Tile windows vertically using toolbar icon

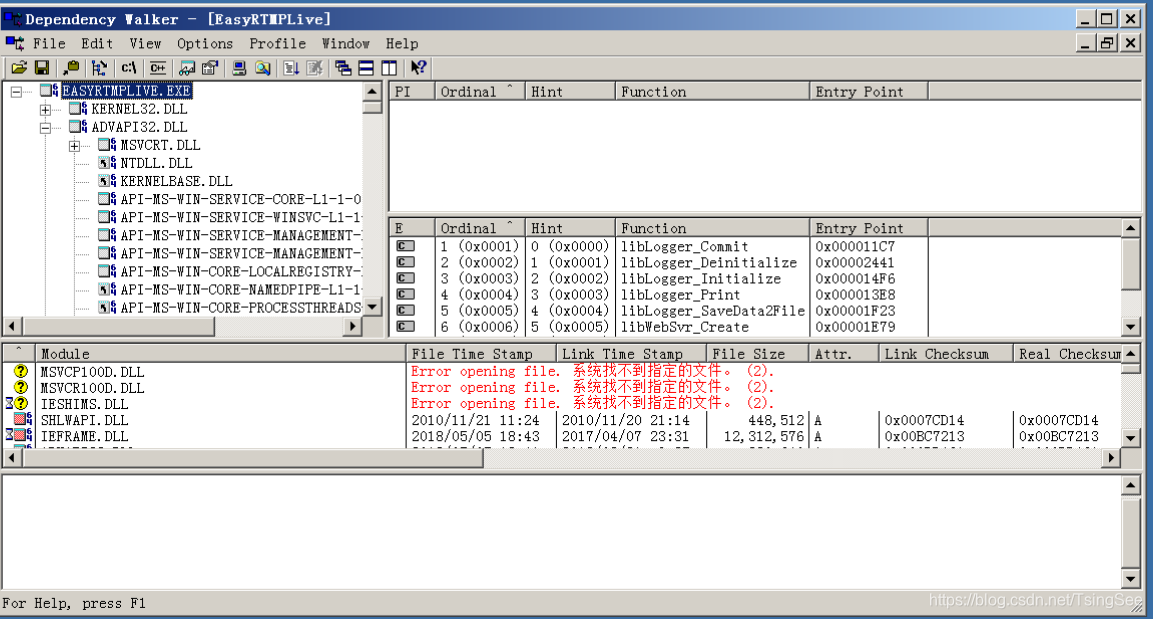[x=389, y=68]
